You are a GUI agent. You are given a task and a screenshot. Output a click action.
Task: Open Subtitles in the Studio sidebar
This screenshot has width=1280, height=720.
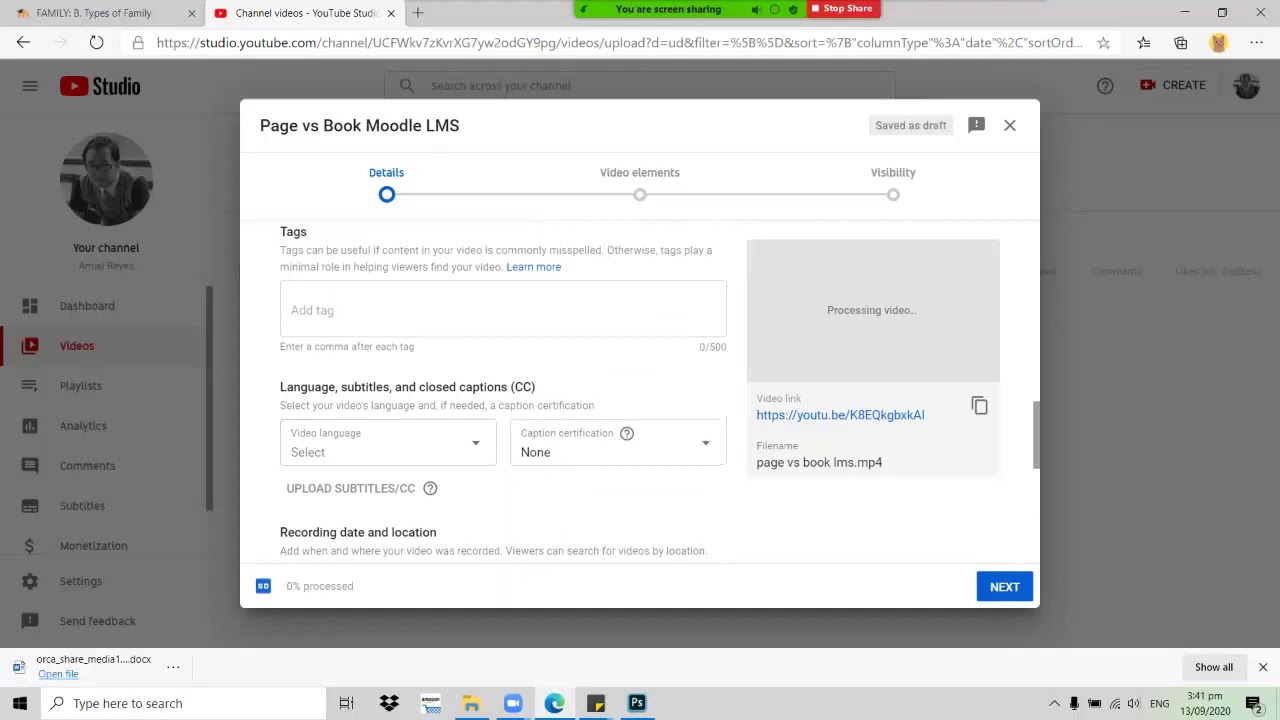click(x=104, y=506)
